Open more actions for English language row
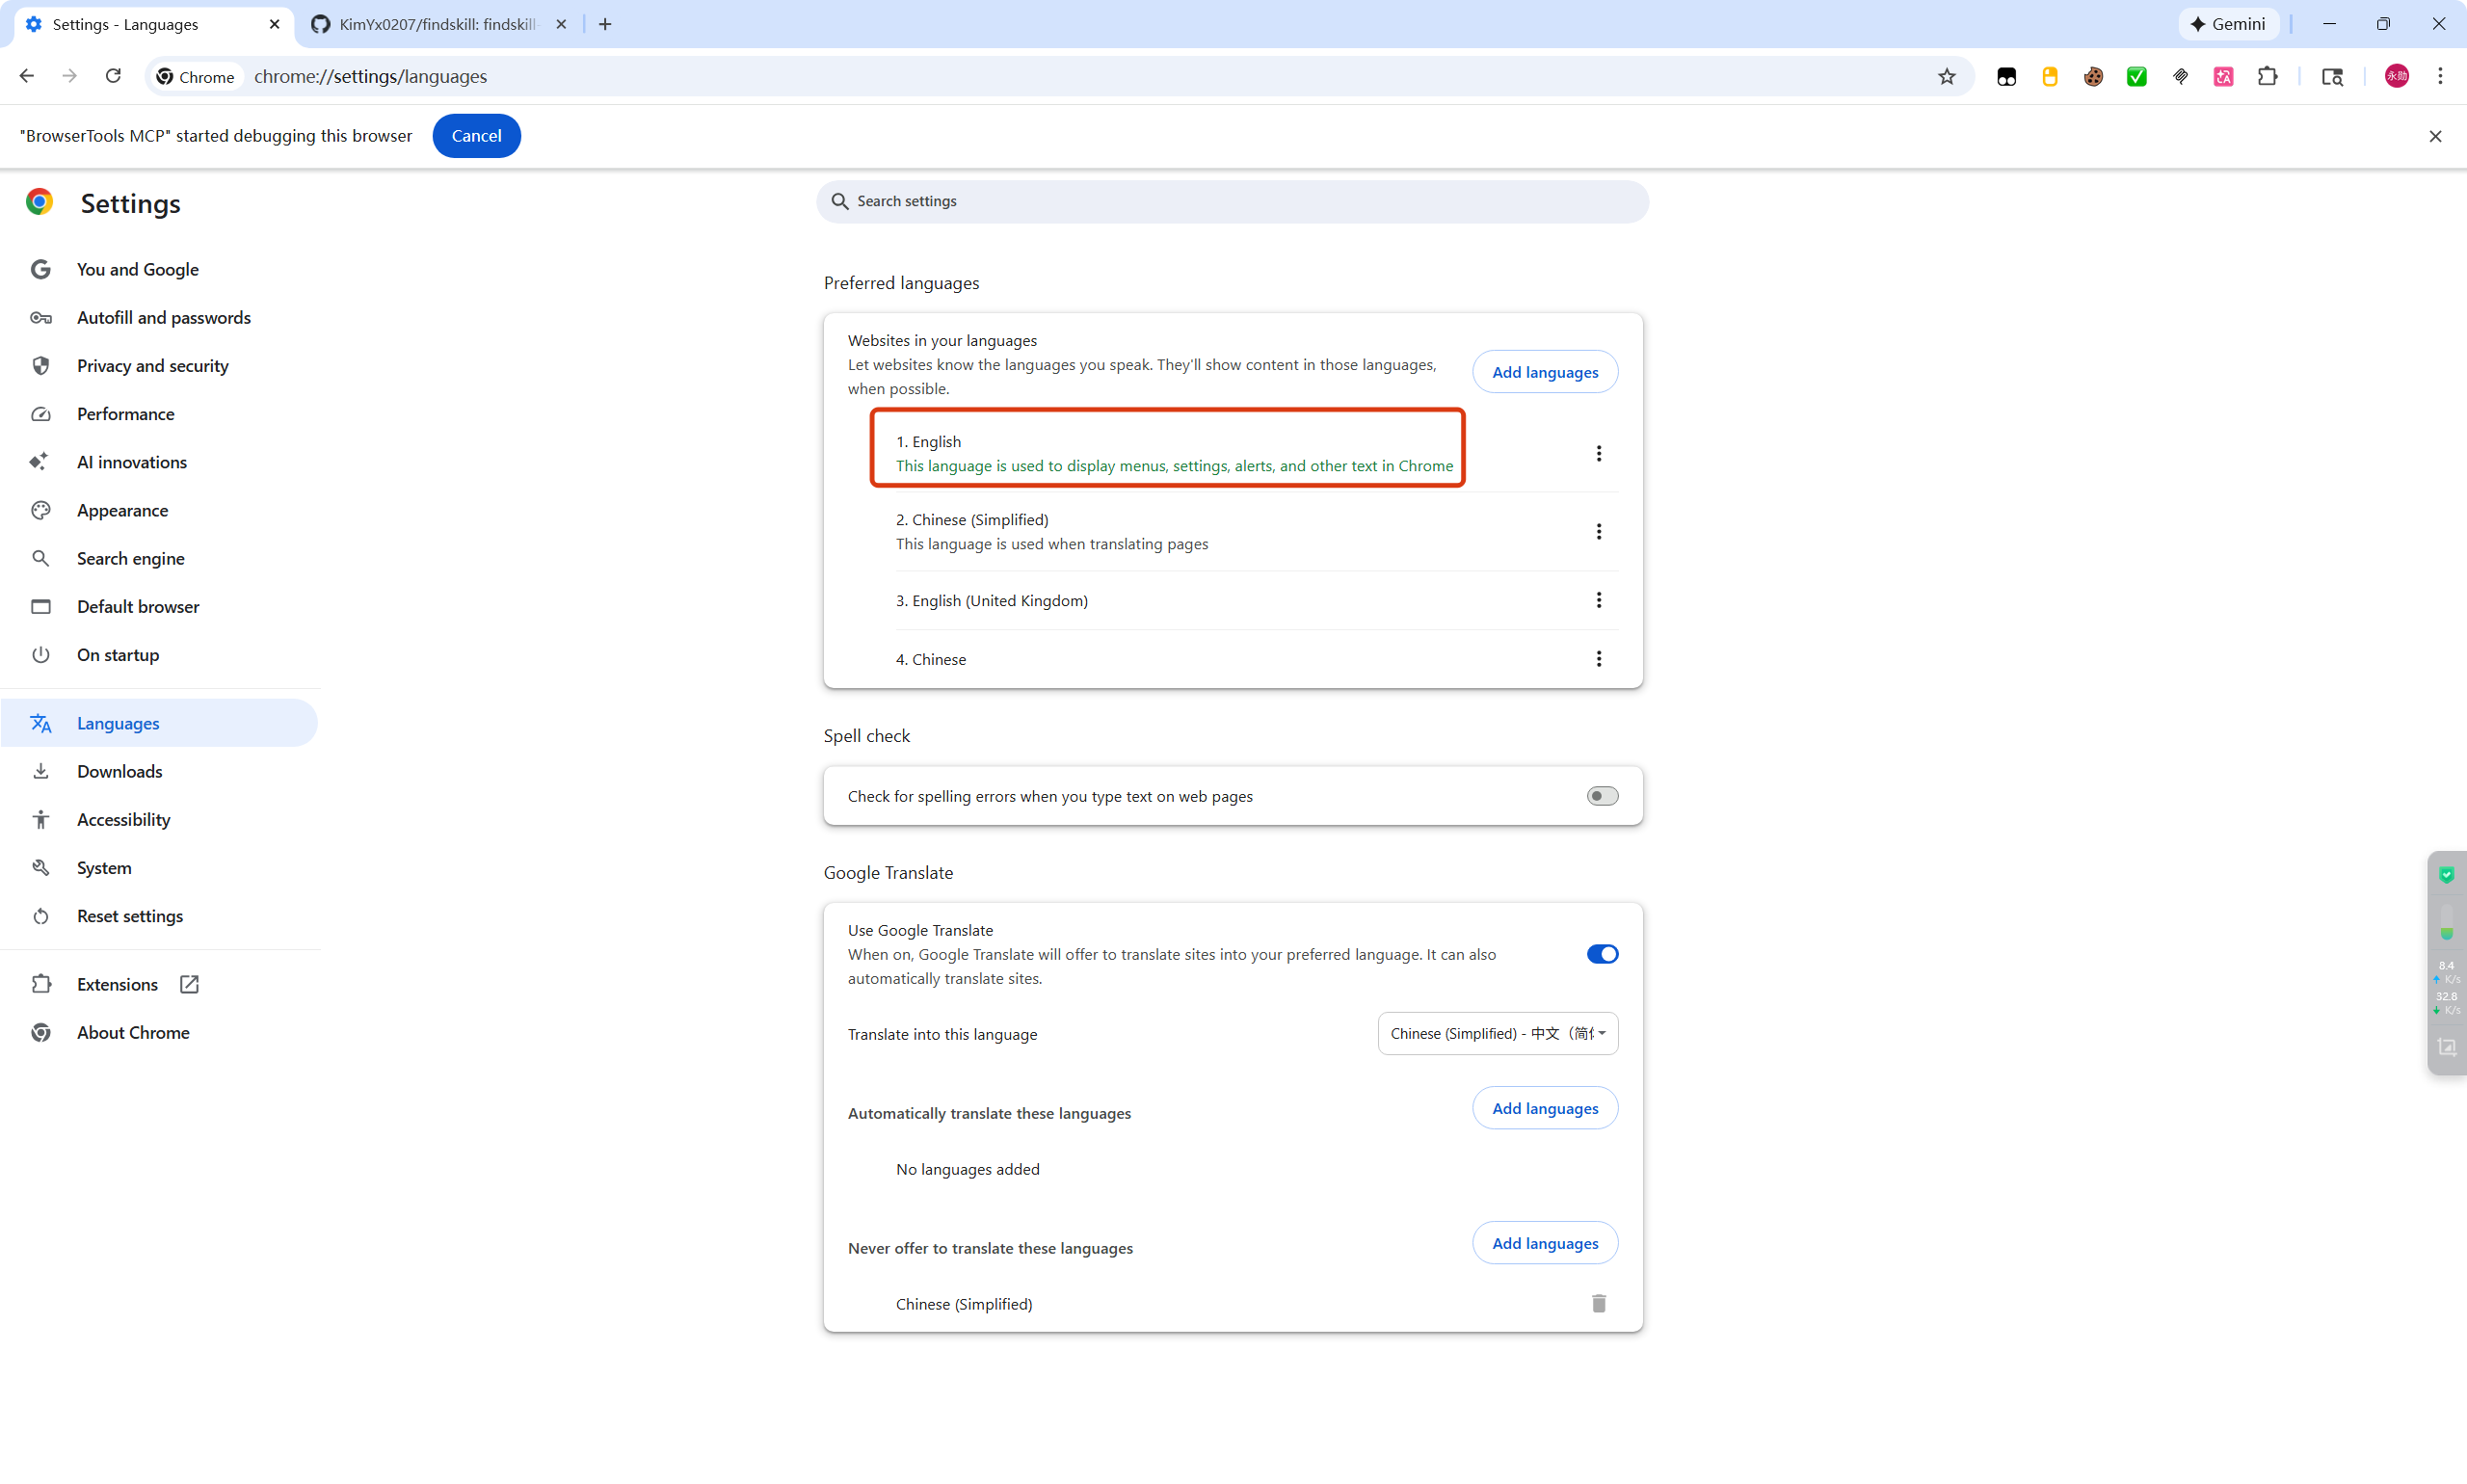 (1598, 453)
